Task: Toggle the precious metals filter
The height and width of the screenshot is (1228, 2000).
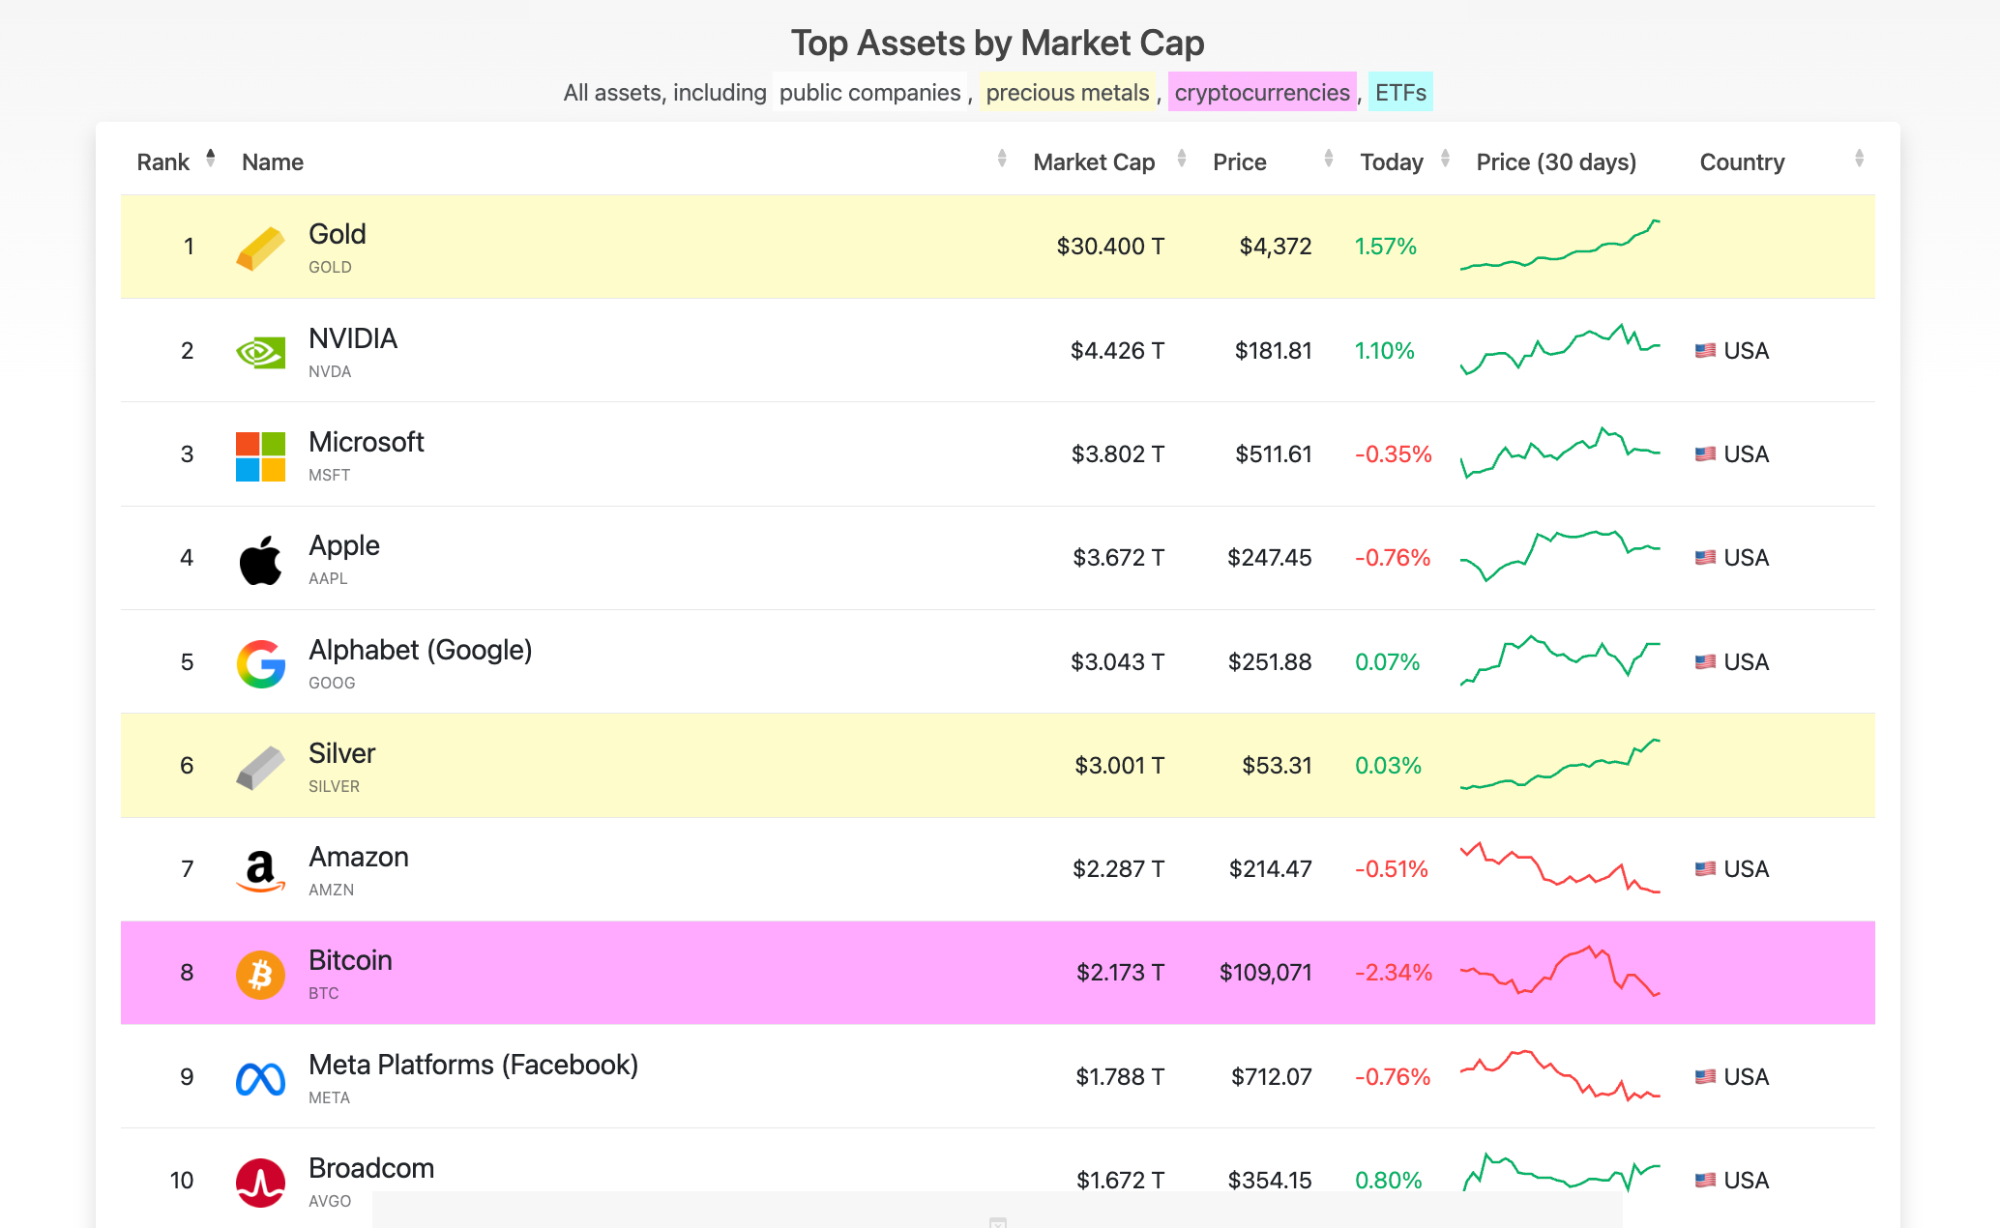Action: pos(1067,93)
